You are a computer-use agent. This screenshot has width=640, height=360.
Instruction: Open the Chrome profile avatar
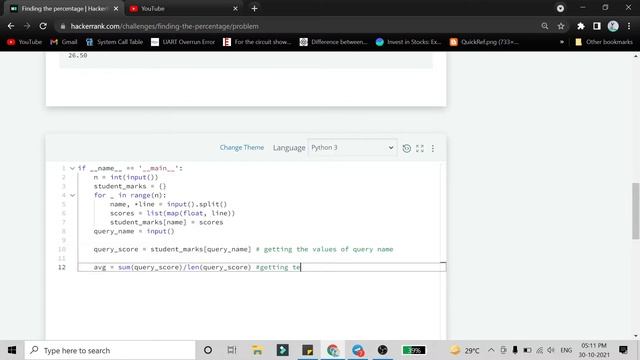tap(613, 26)
